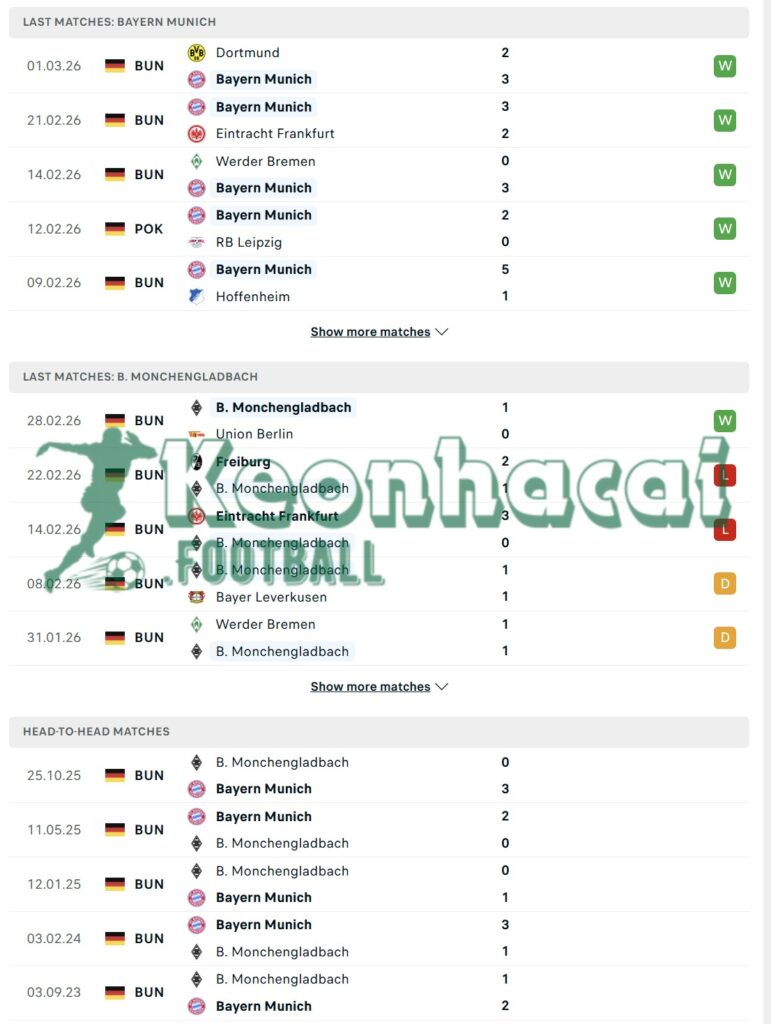Click the RB Leipzig club badge
The height and width of the screenshot is (1024, 771).
[196, 242]
